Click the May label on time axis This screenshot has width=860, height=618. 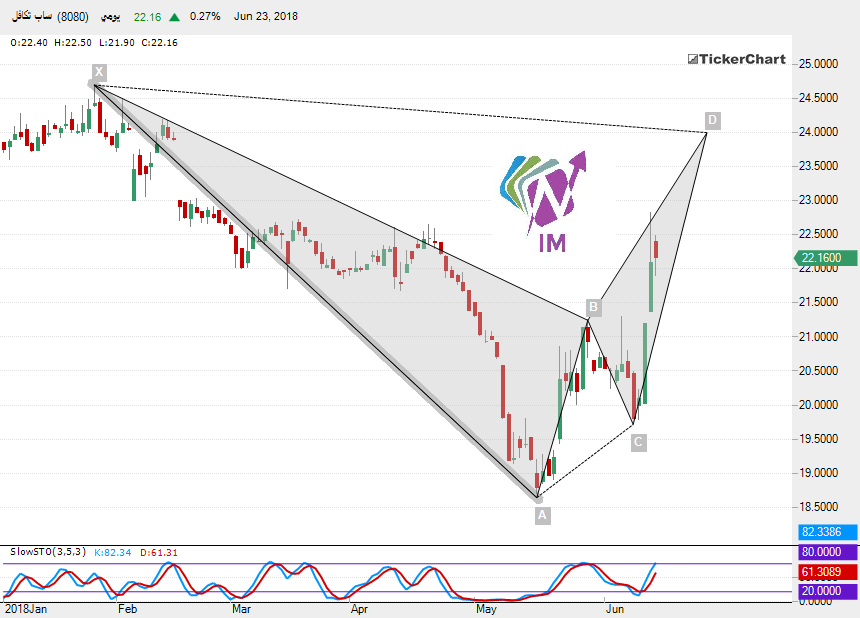pyautogui.click(x=486, y=608)
